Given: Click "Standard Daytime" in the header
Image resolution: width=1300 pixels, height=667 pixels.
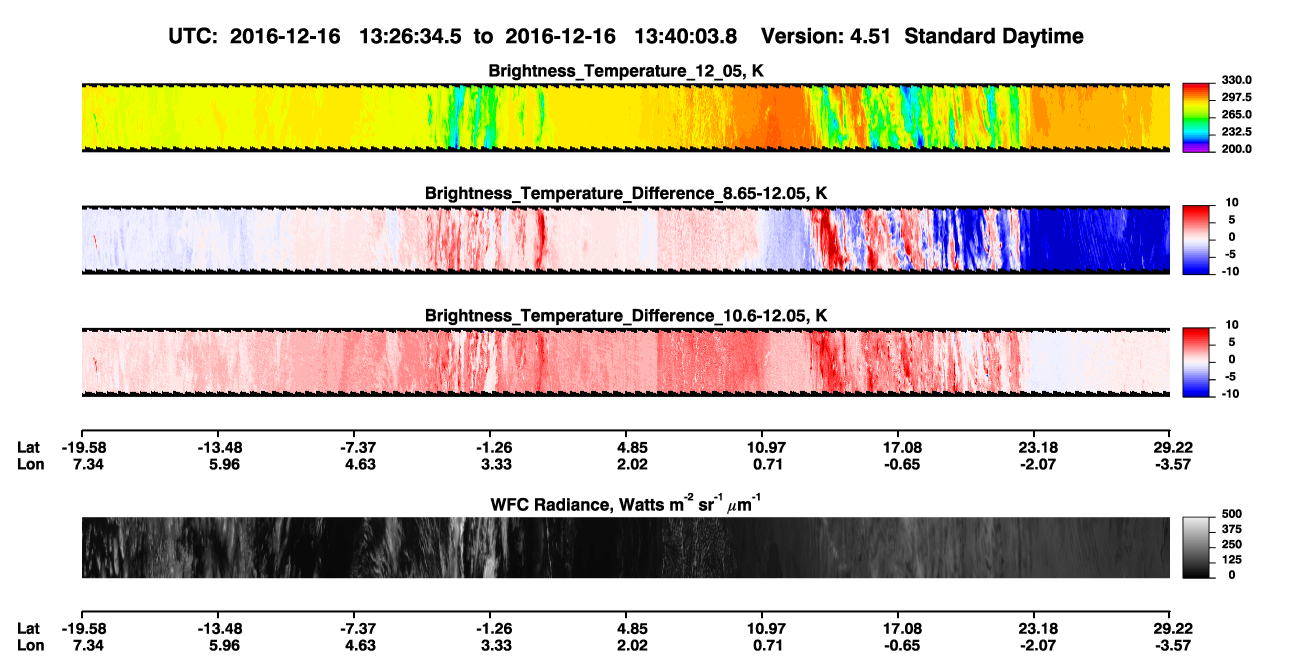Looking at the screenshot, I should 992,37.
